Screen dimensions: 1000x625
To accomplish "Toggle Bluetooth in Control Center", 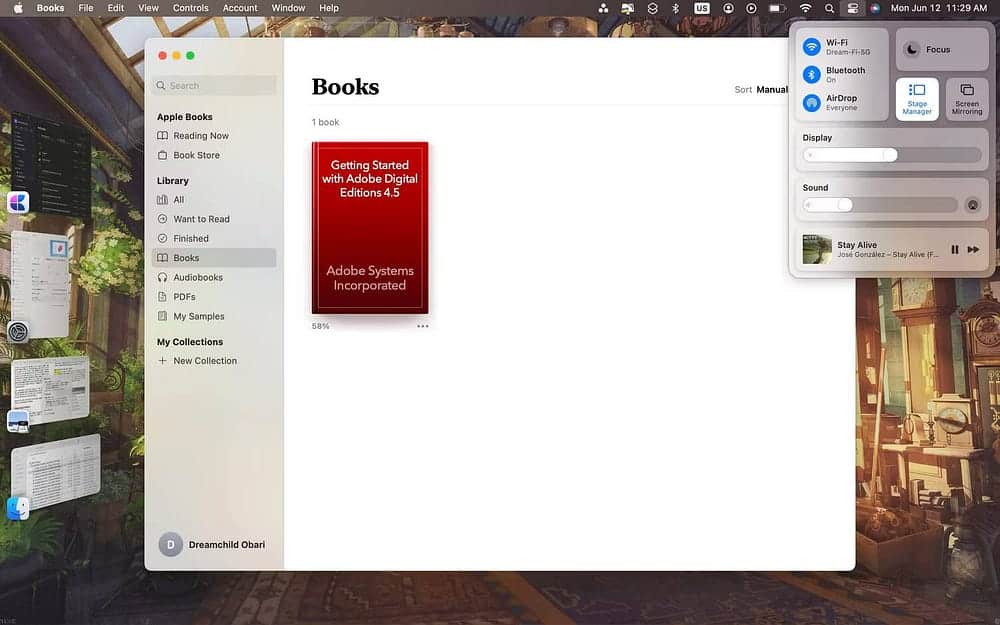I will 812,74.
